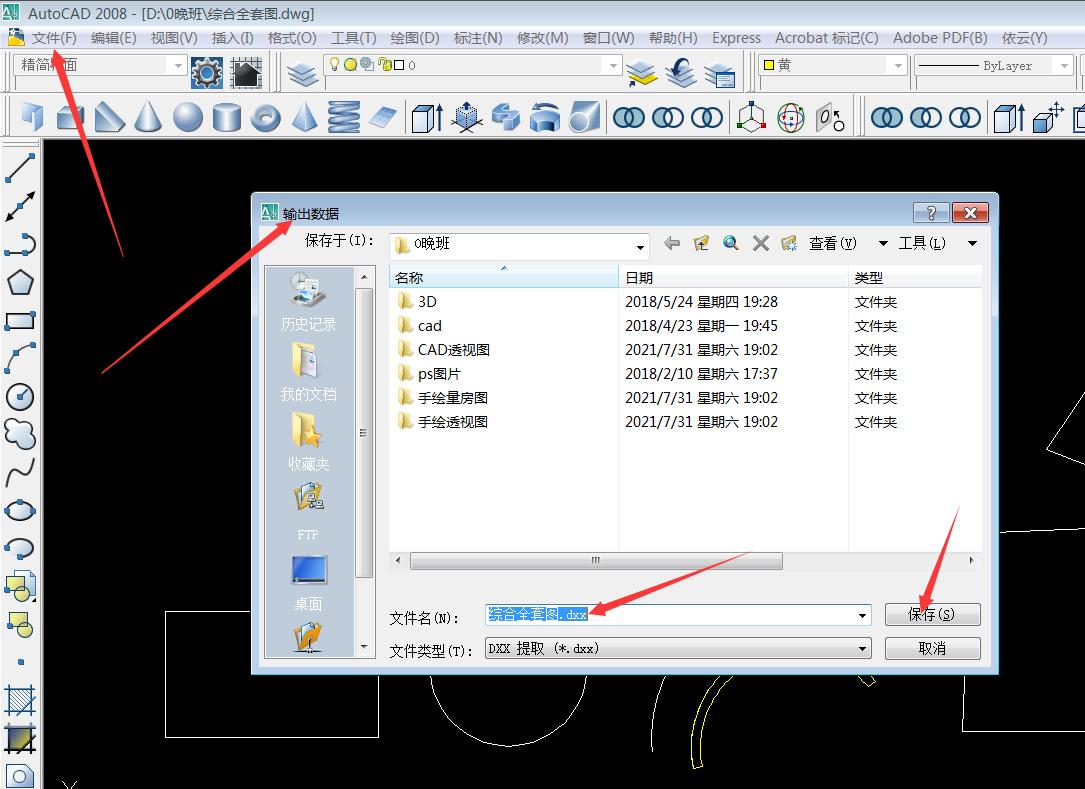
Task: Go back to previous folder in dialog
Action: pos(672,243)
